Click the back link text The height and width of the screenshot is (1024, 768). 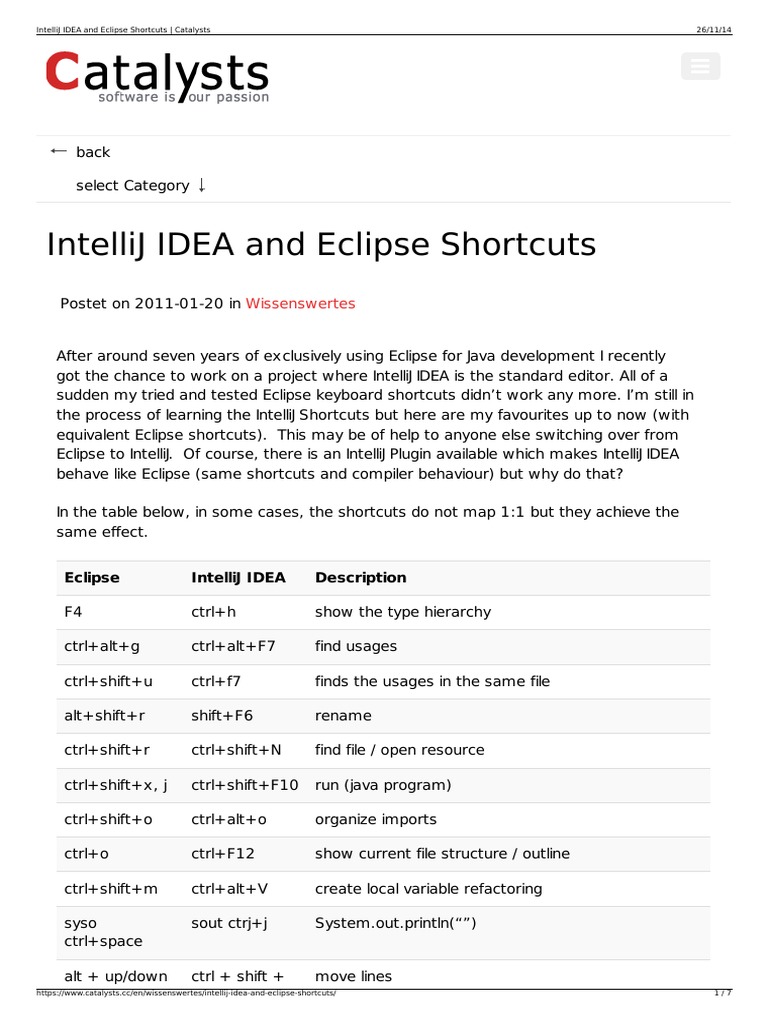click(x=93, y=152)
